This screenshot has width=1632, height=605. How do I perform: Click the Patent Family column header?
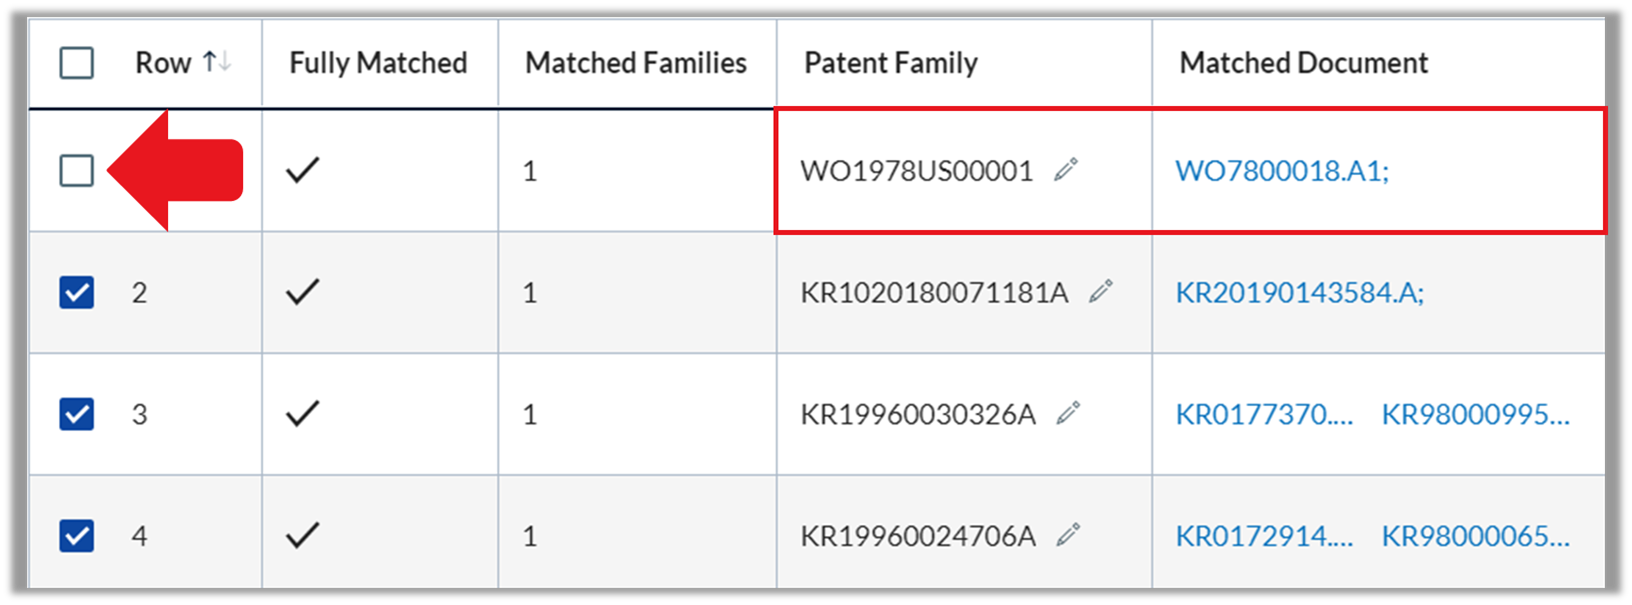coord(891,63)
